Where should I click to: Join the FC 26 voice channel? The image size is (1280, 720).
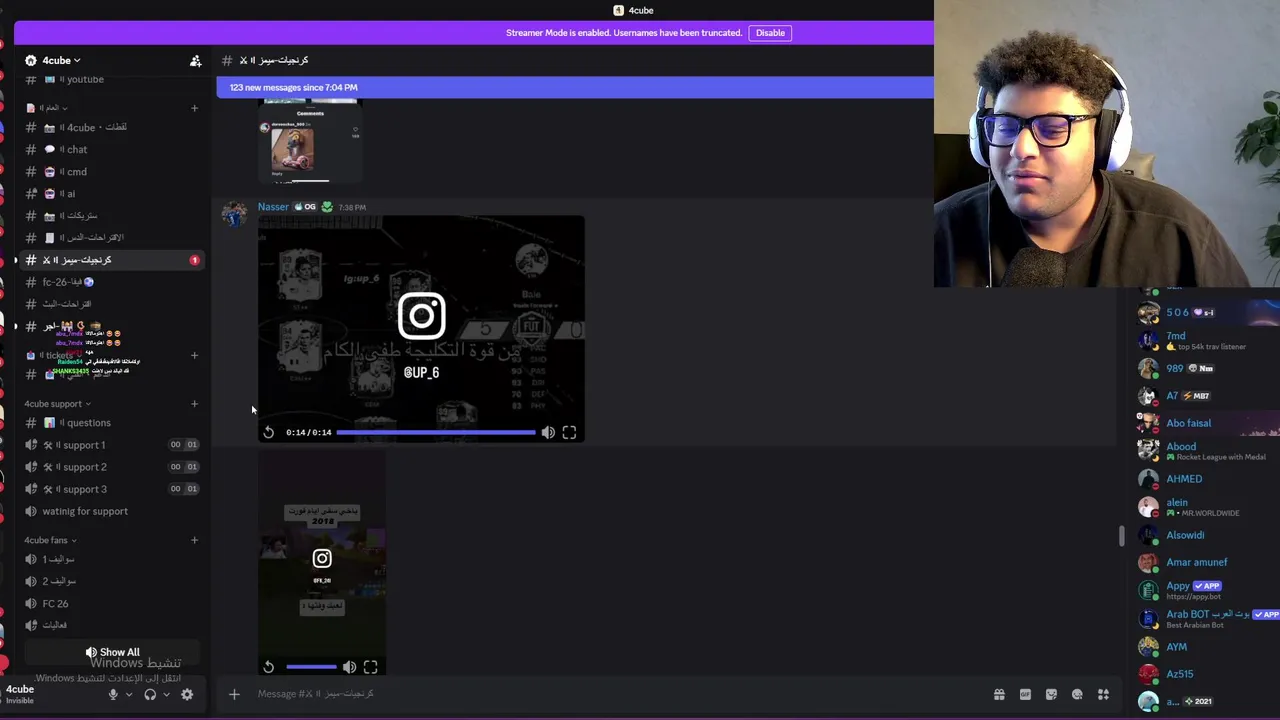[x=55, y=603]
